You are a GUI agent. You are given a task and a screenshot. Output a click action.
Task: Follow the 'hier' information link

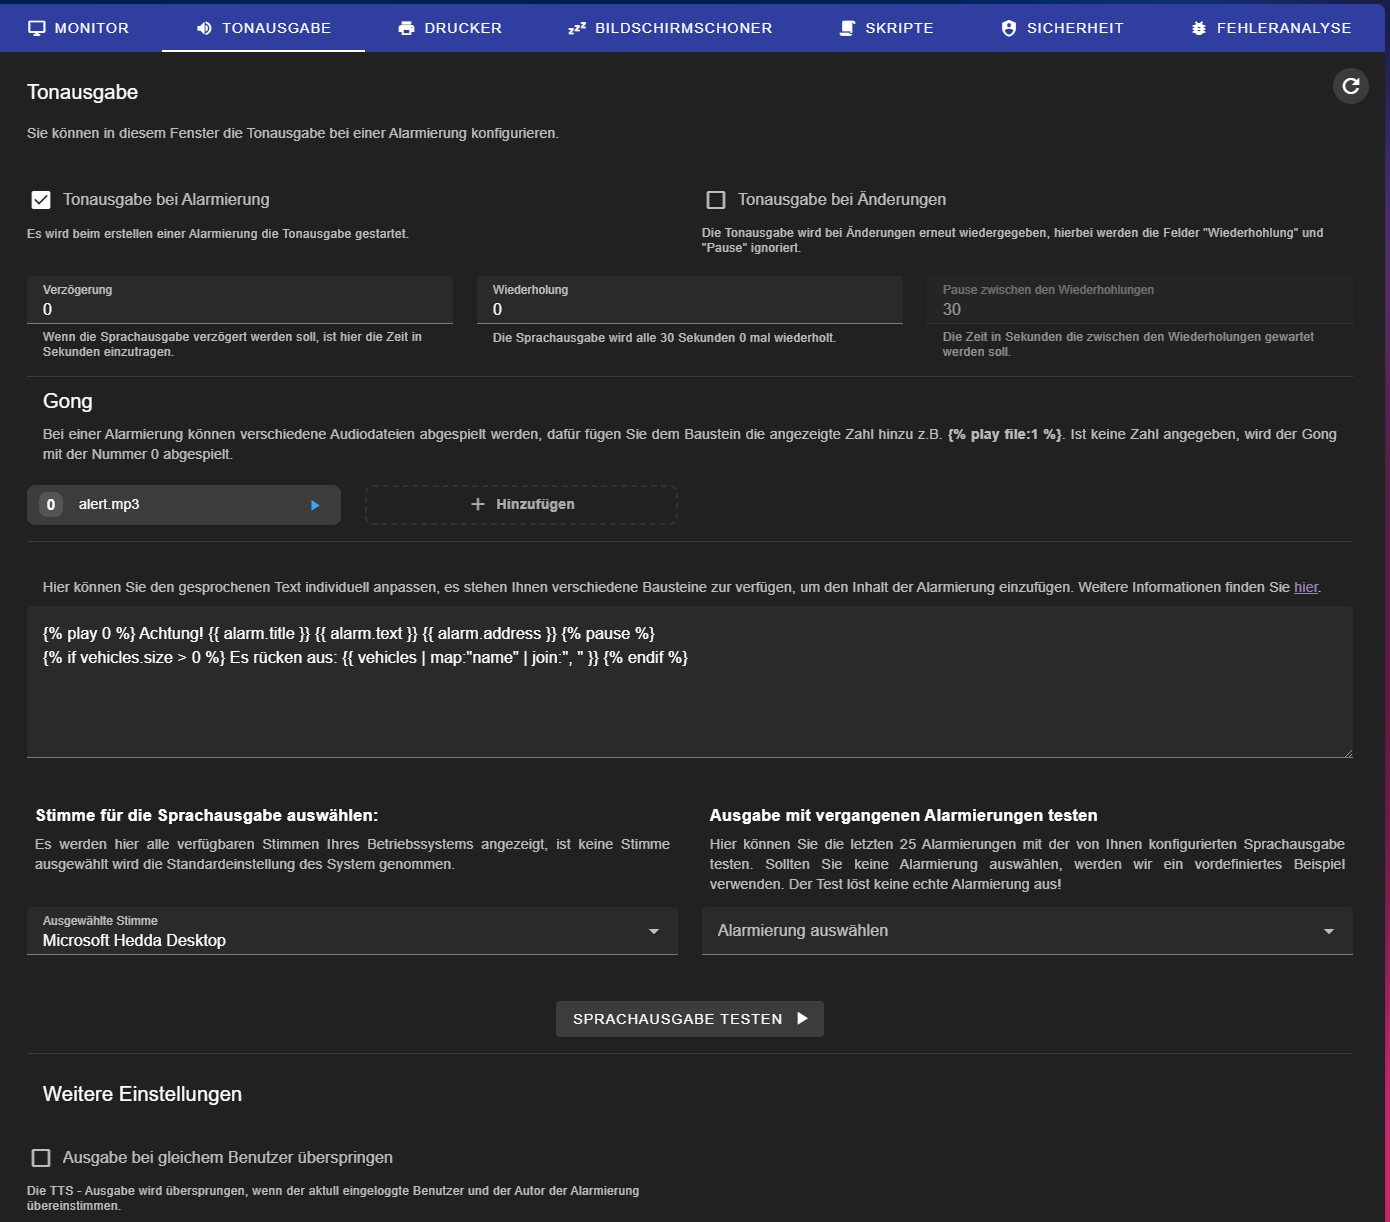(1305, 588)
